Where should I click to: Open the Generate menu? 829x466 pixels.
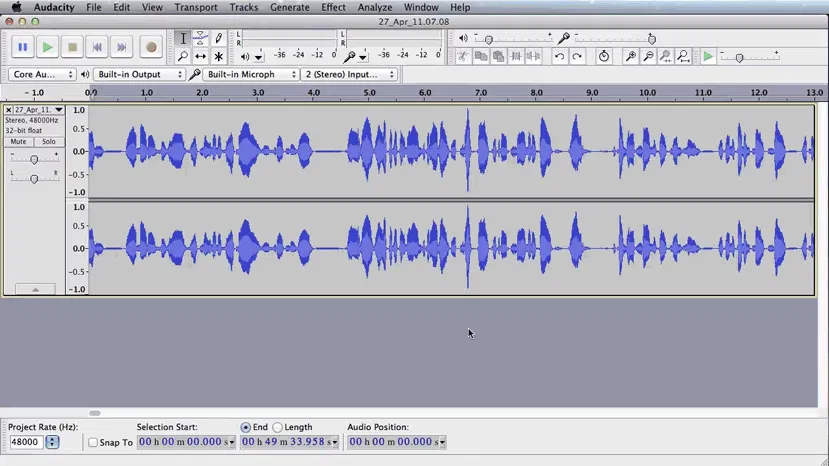290,7
